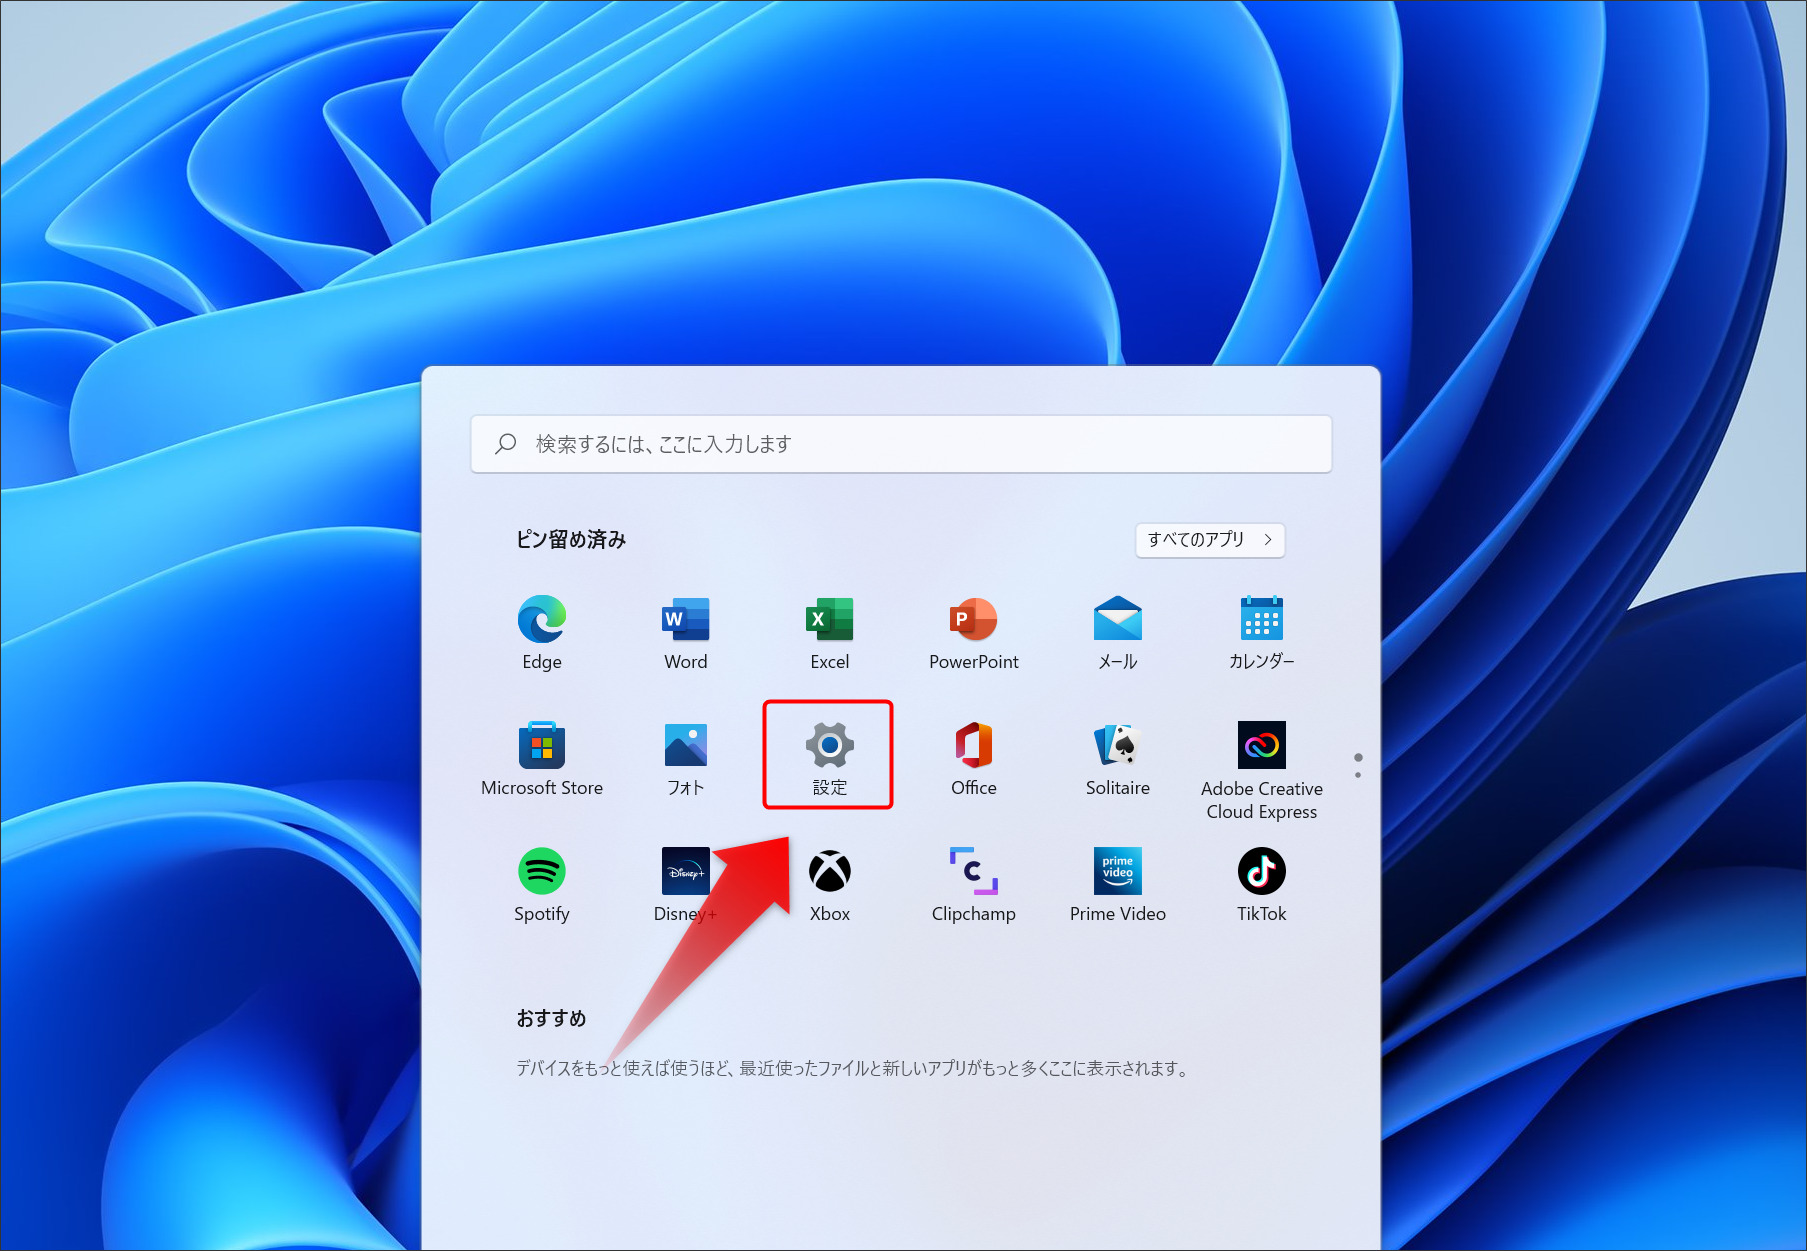Launch PowerPoint from the Start menu

click(973, 633)
